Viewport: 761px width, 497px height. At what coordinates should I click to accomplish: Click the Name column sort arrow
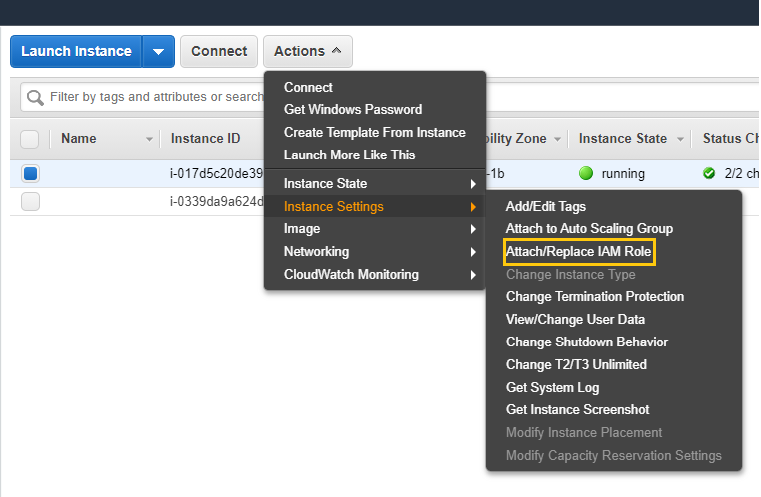point(150,139)
